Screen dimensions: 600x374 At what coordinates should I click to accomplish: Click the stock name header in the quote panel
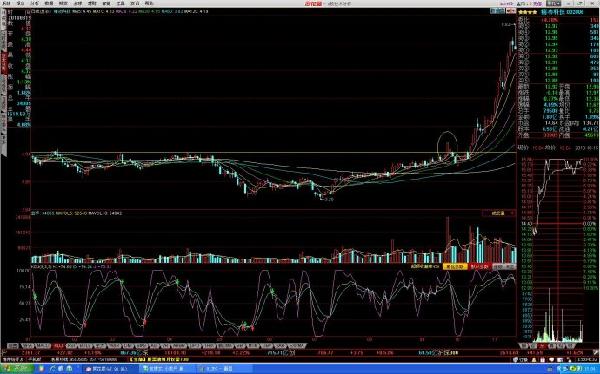pos(562,12)
